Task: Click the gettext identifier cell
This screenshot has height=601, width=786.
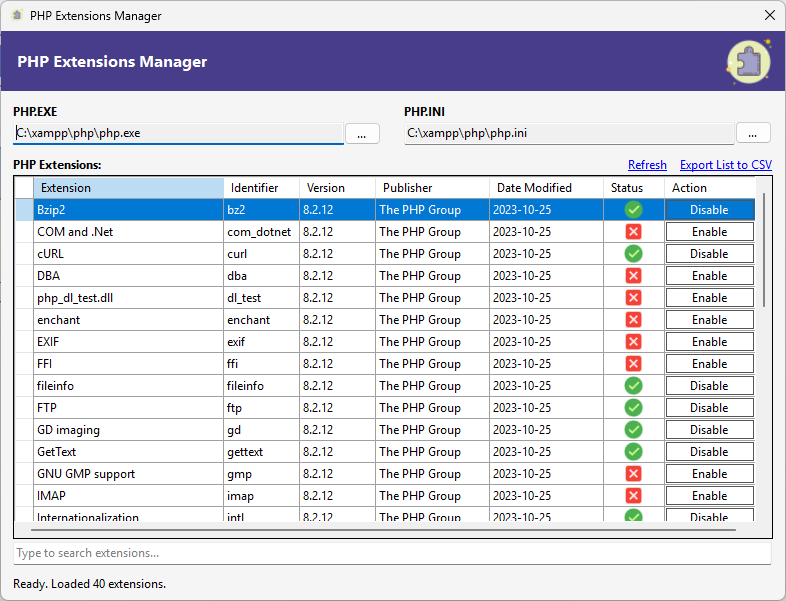Action: (261, 452)
